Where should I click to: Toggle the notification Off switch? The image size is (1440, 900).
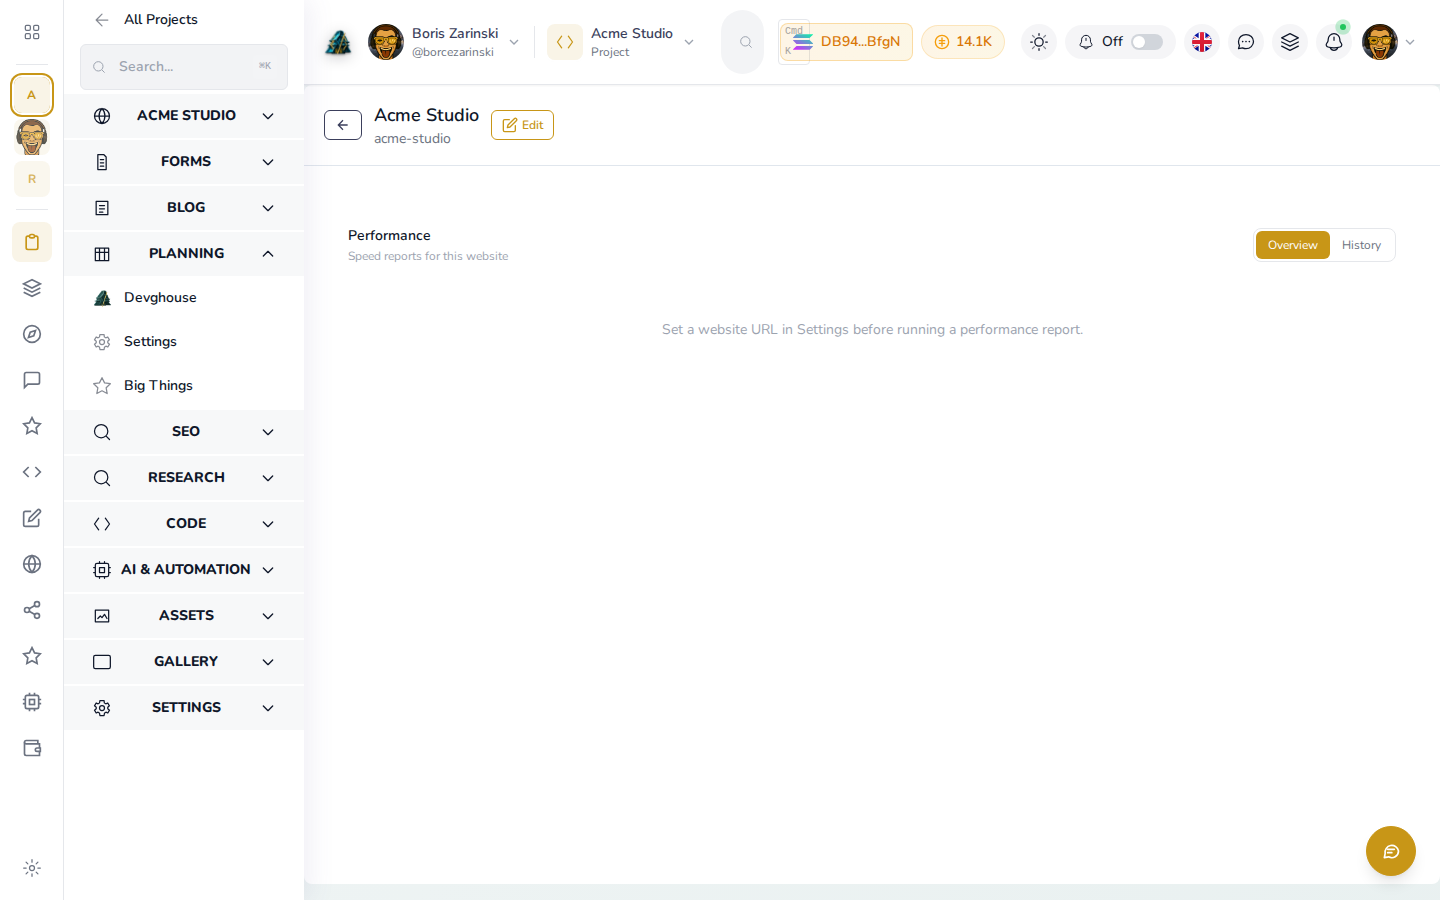(1147, 42)
